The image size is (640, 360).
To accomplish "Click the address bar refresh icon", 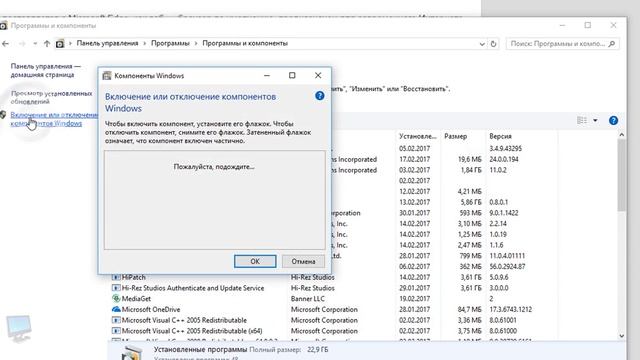I will tap(493, 44).
